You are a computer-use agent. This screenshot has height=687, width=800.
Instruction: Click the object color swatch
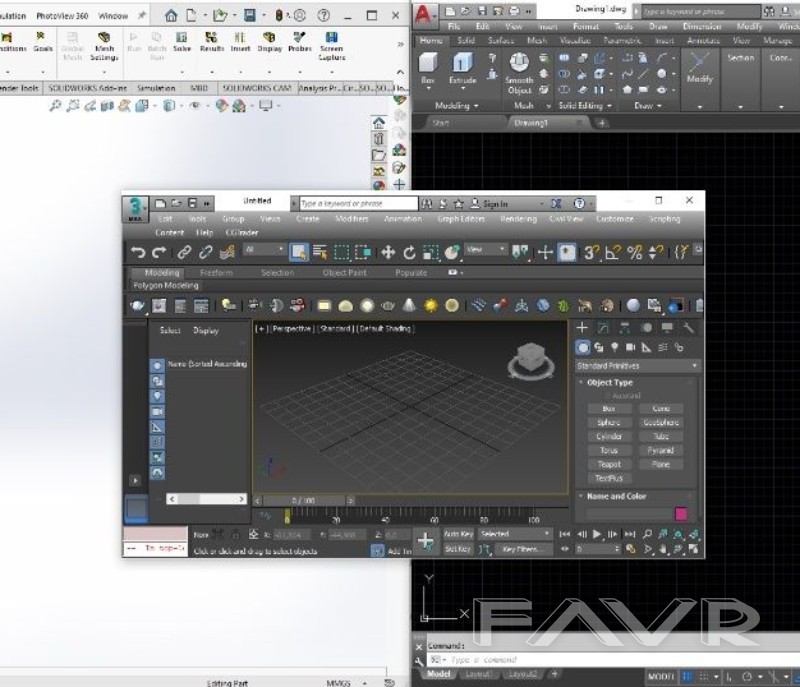681,514
